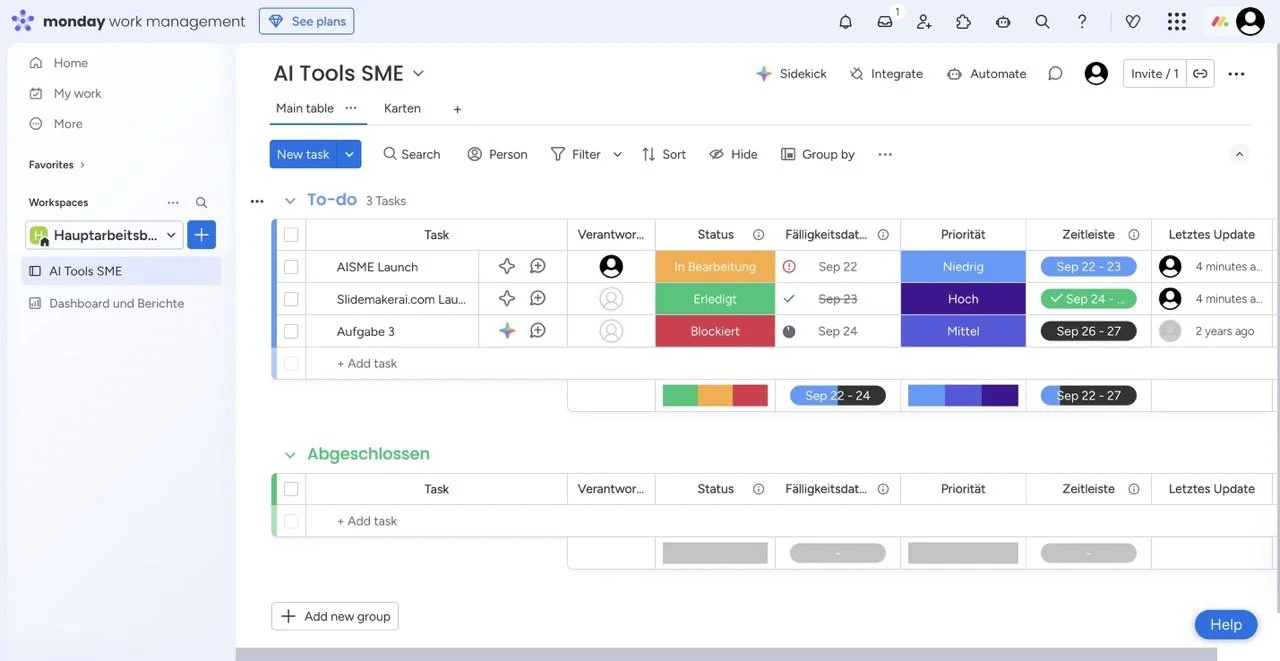Click the invite members person-plus icon
Viewport: 1280px width, 661px height.
click(x=923, y=20)
